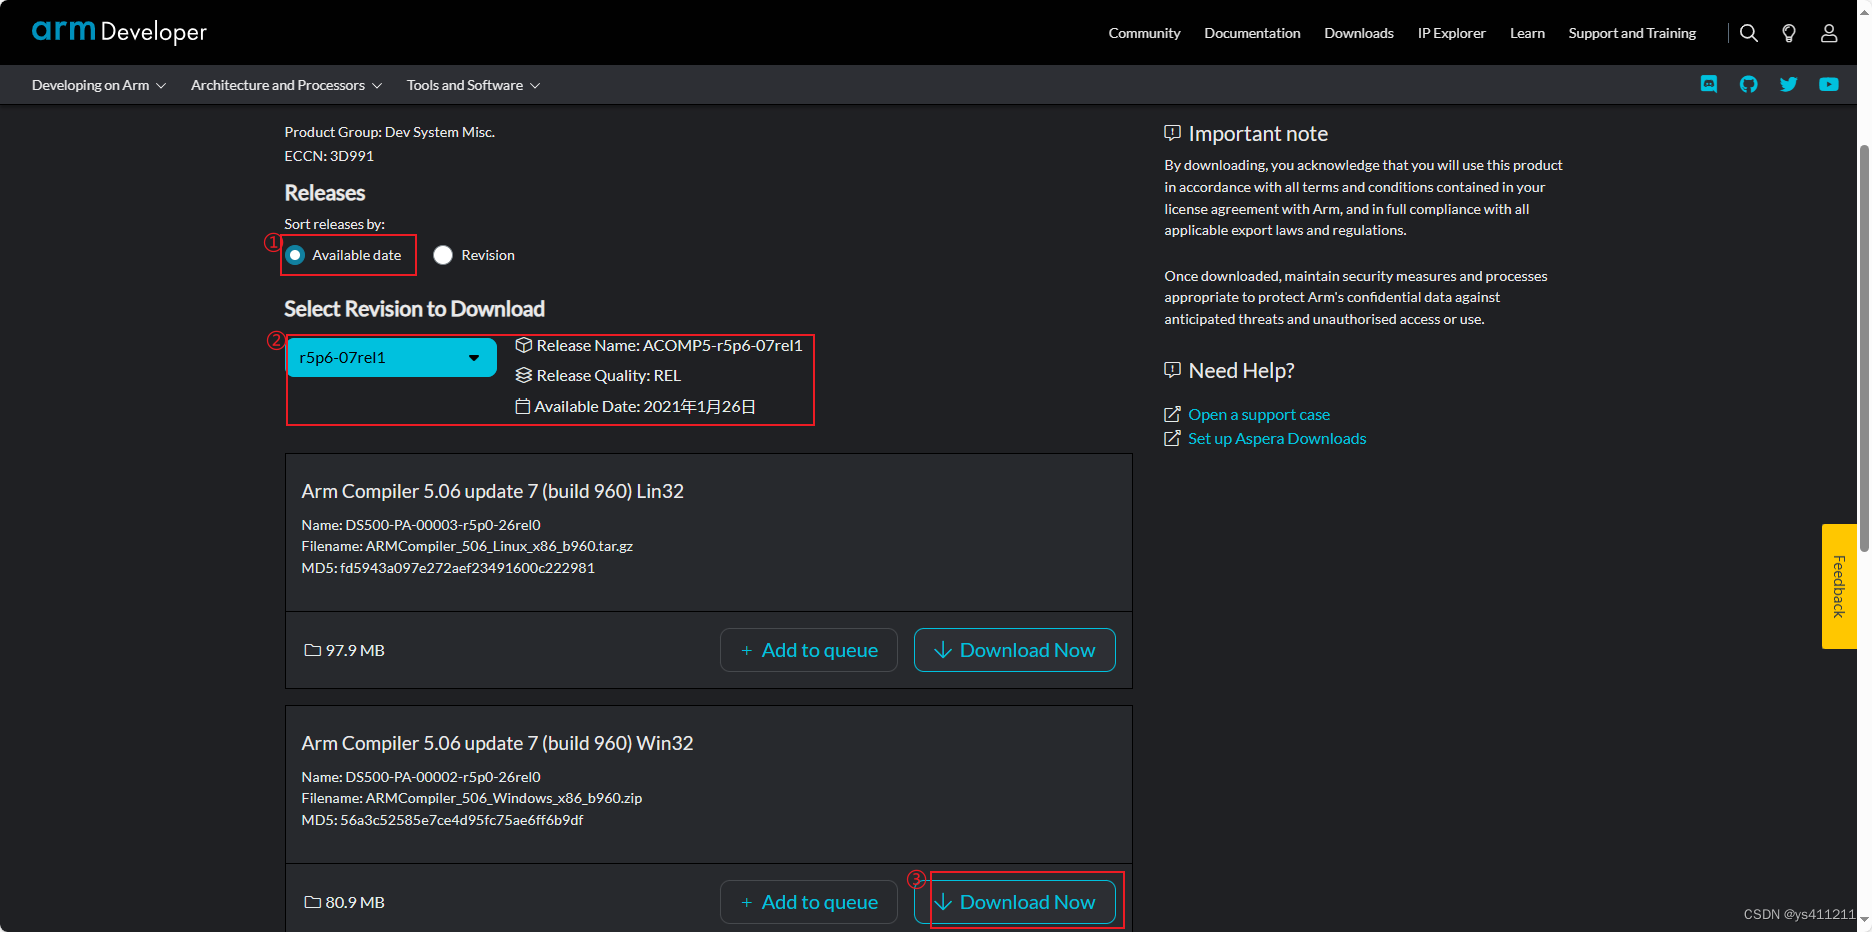Click the Important note icon
The image size is (1872, 932).
1173,133
